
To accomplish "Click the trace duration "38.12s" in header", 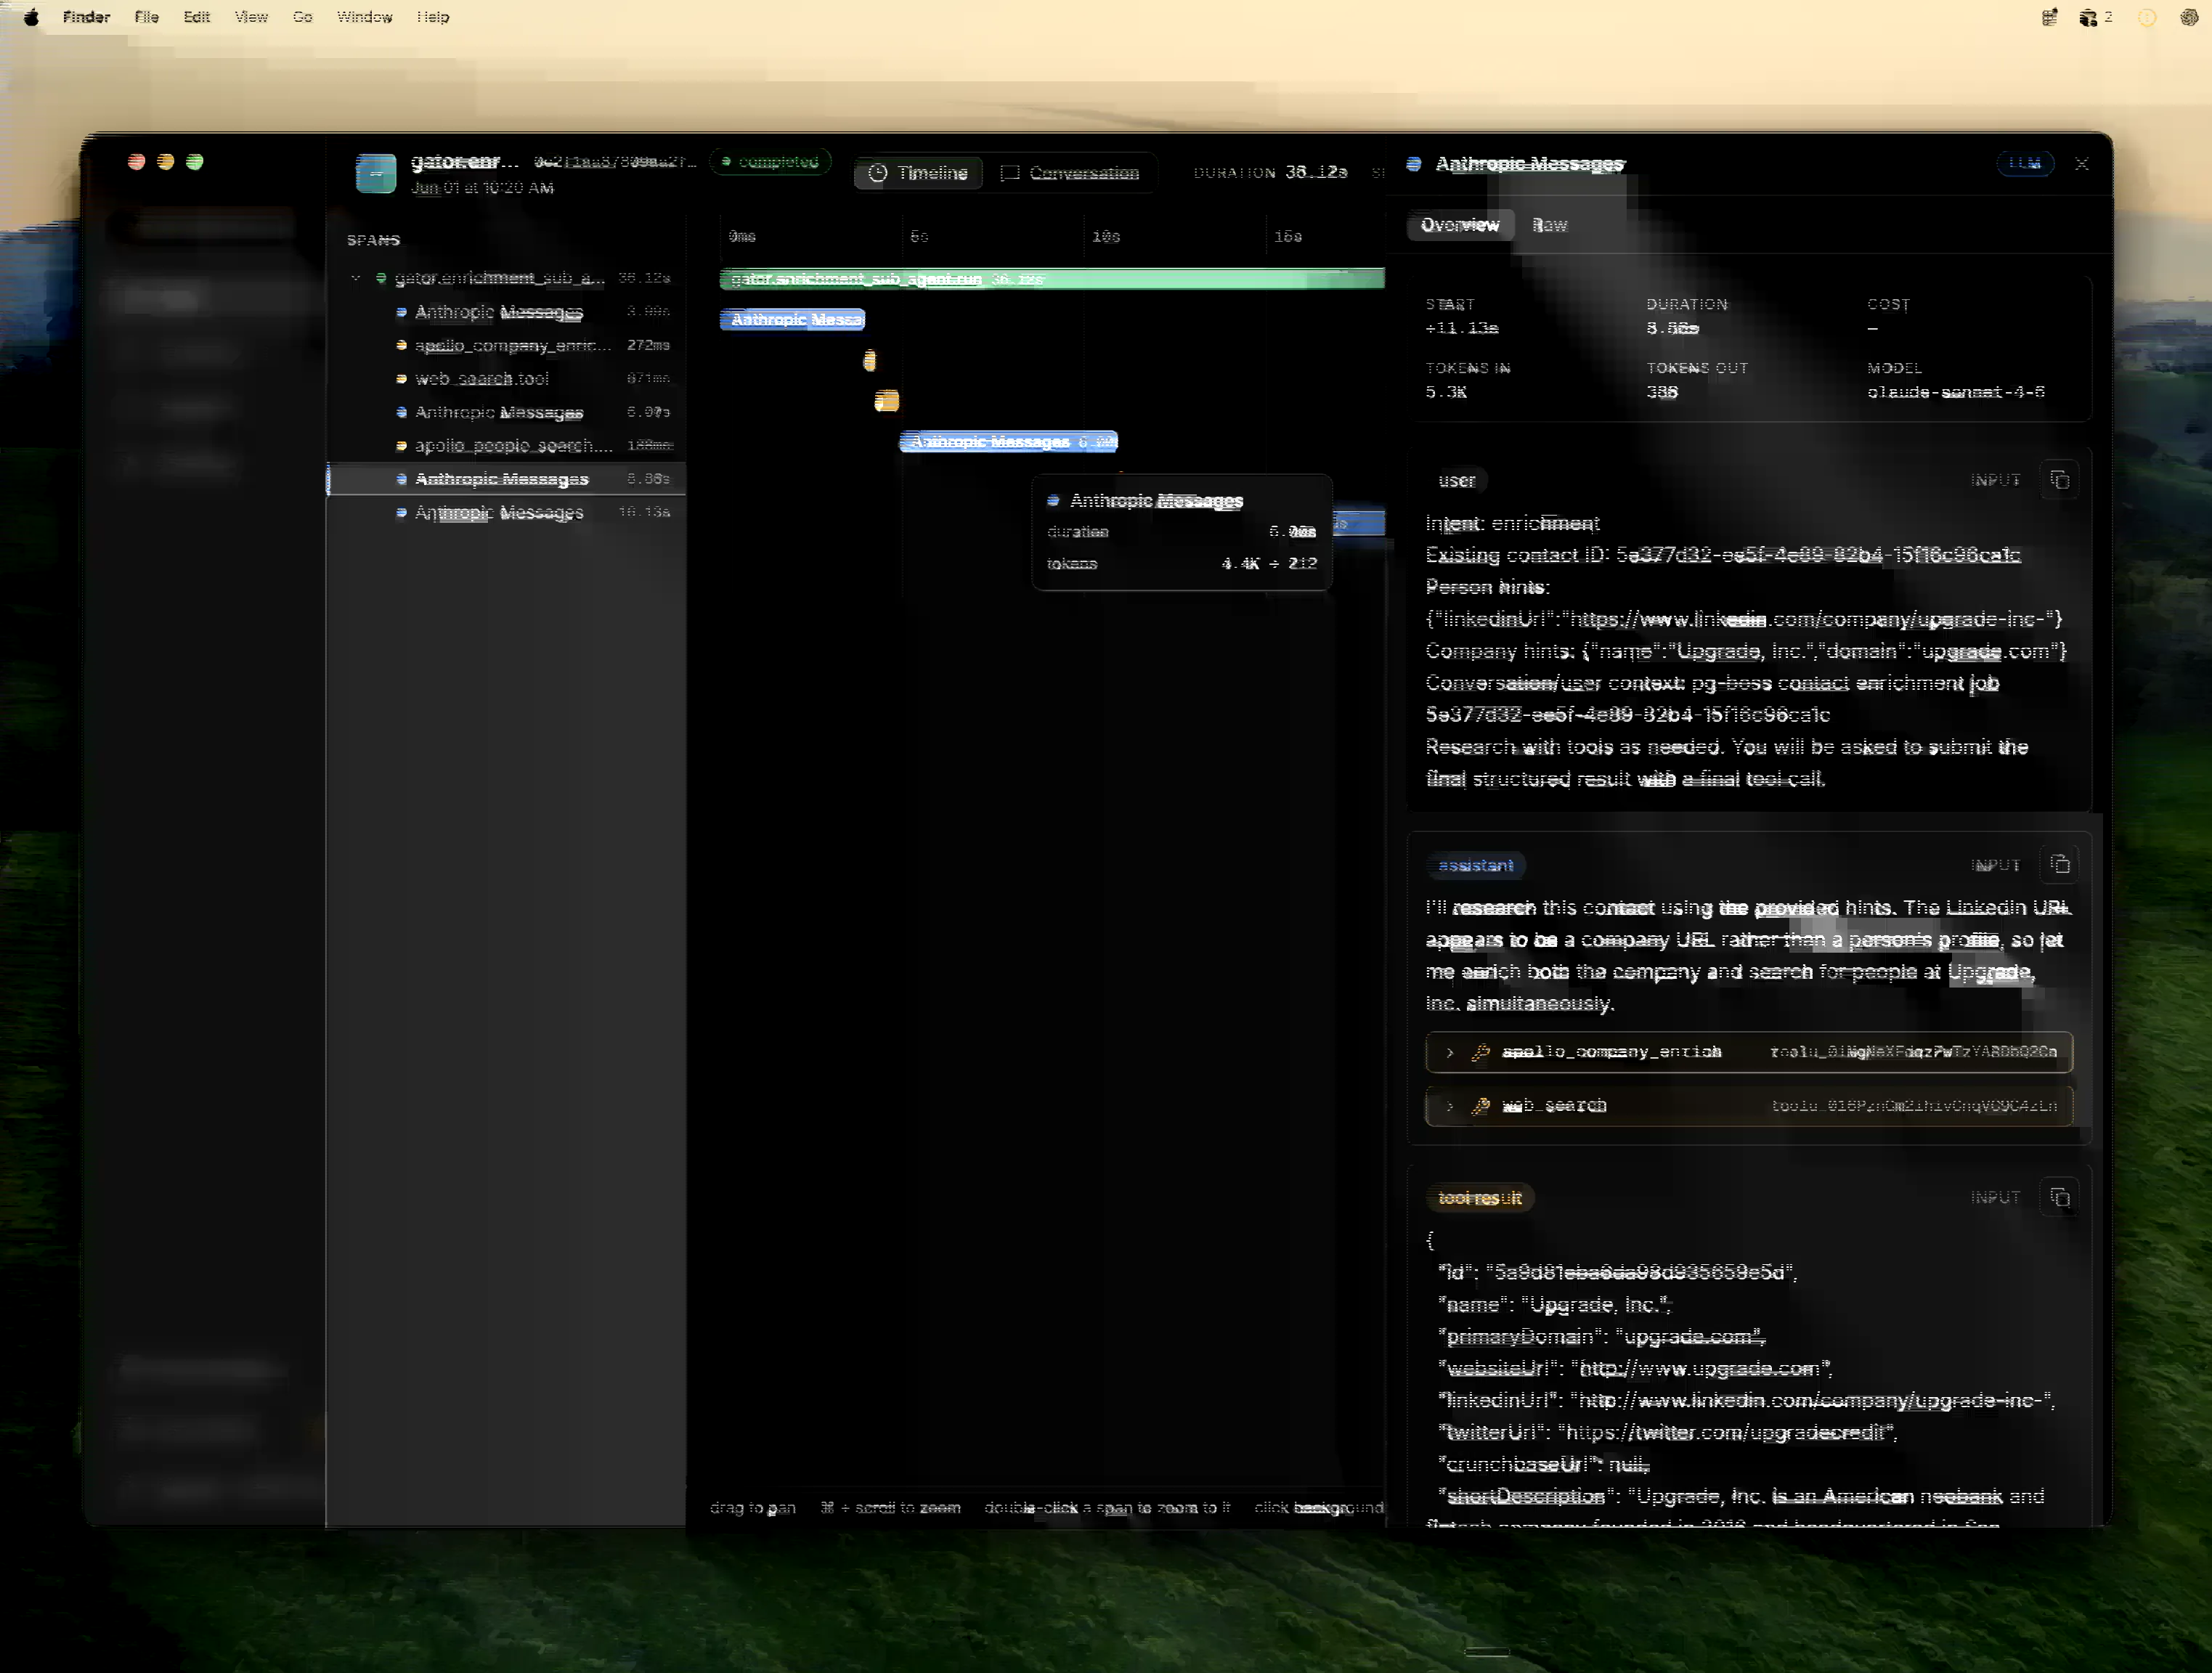I will [x=1316, y=172].
